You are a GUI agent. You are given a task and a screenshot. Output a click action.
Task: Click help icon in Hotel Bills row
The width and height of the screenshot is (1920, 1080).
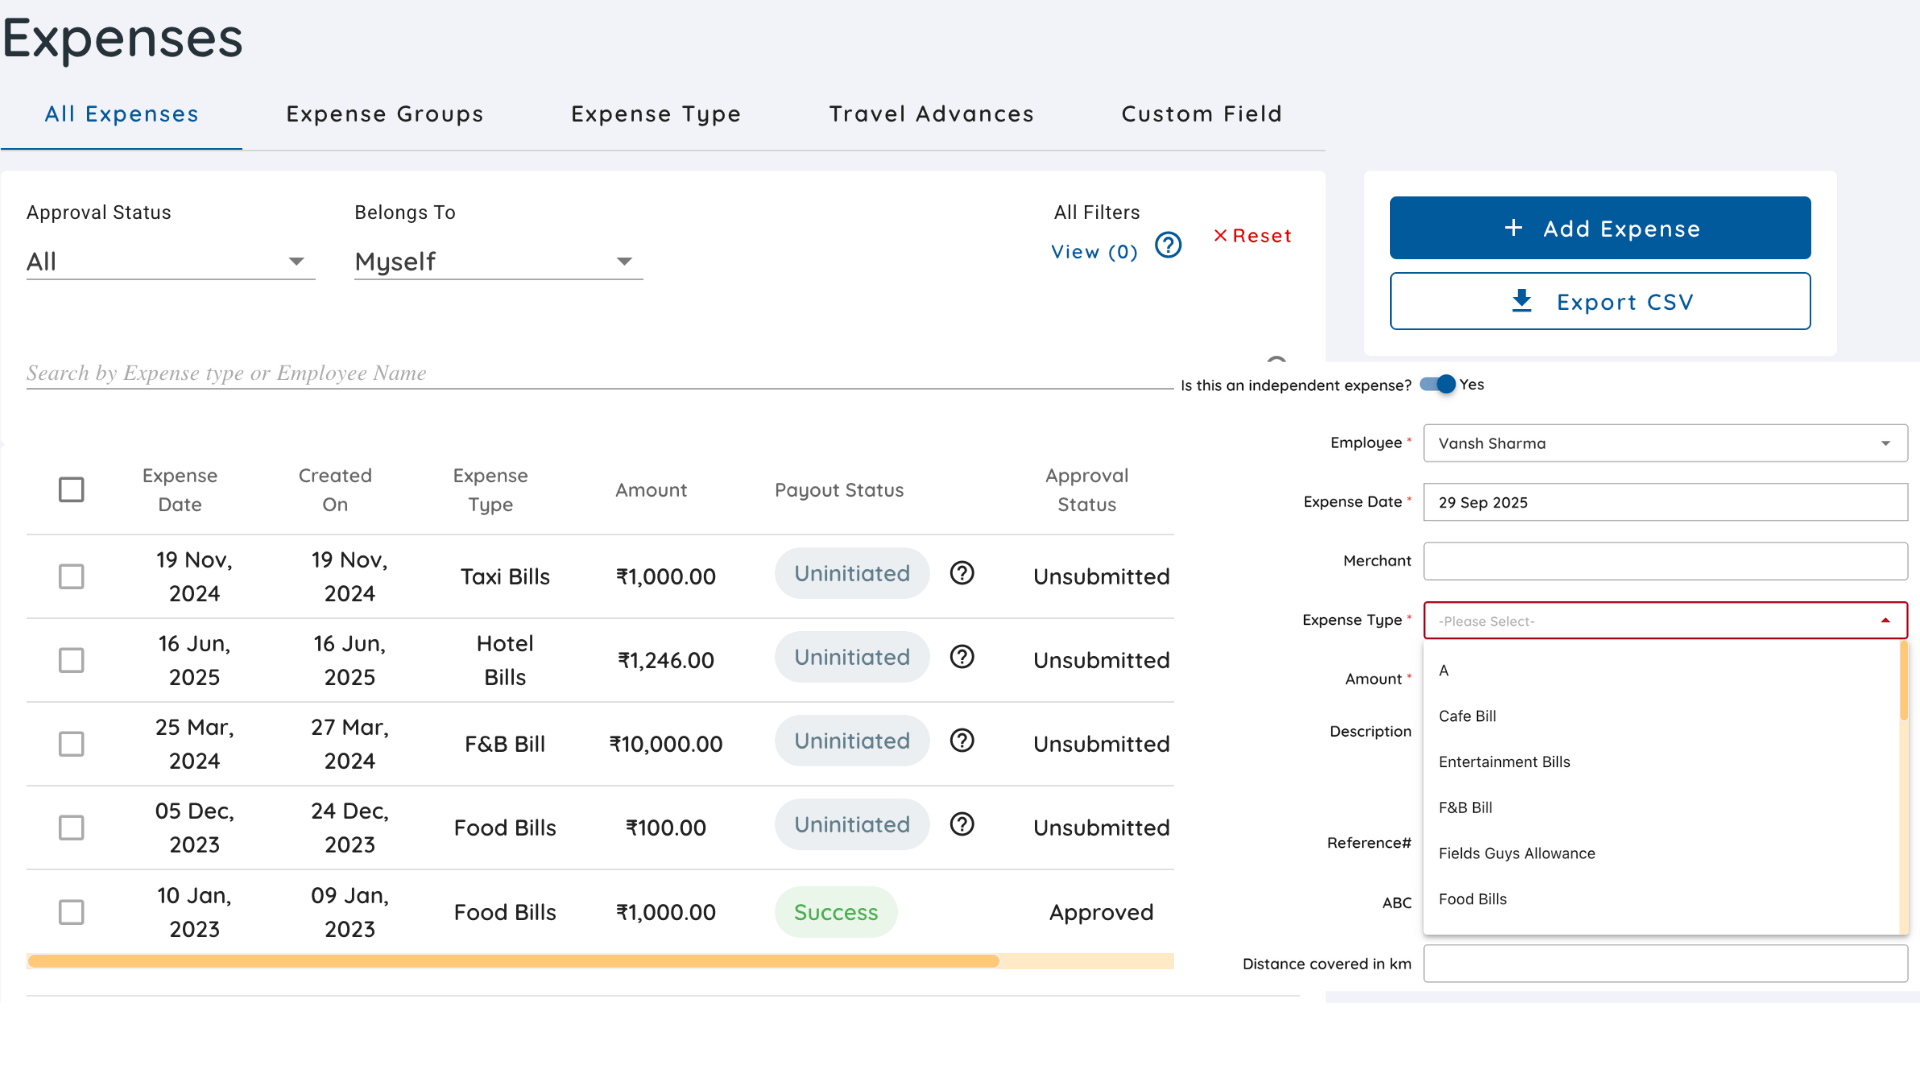[962, 657]
